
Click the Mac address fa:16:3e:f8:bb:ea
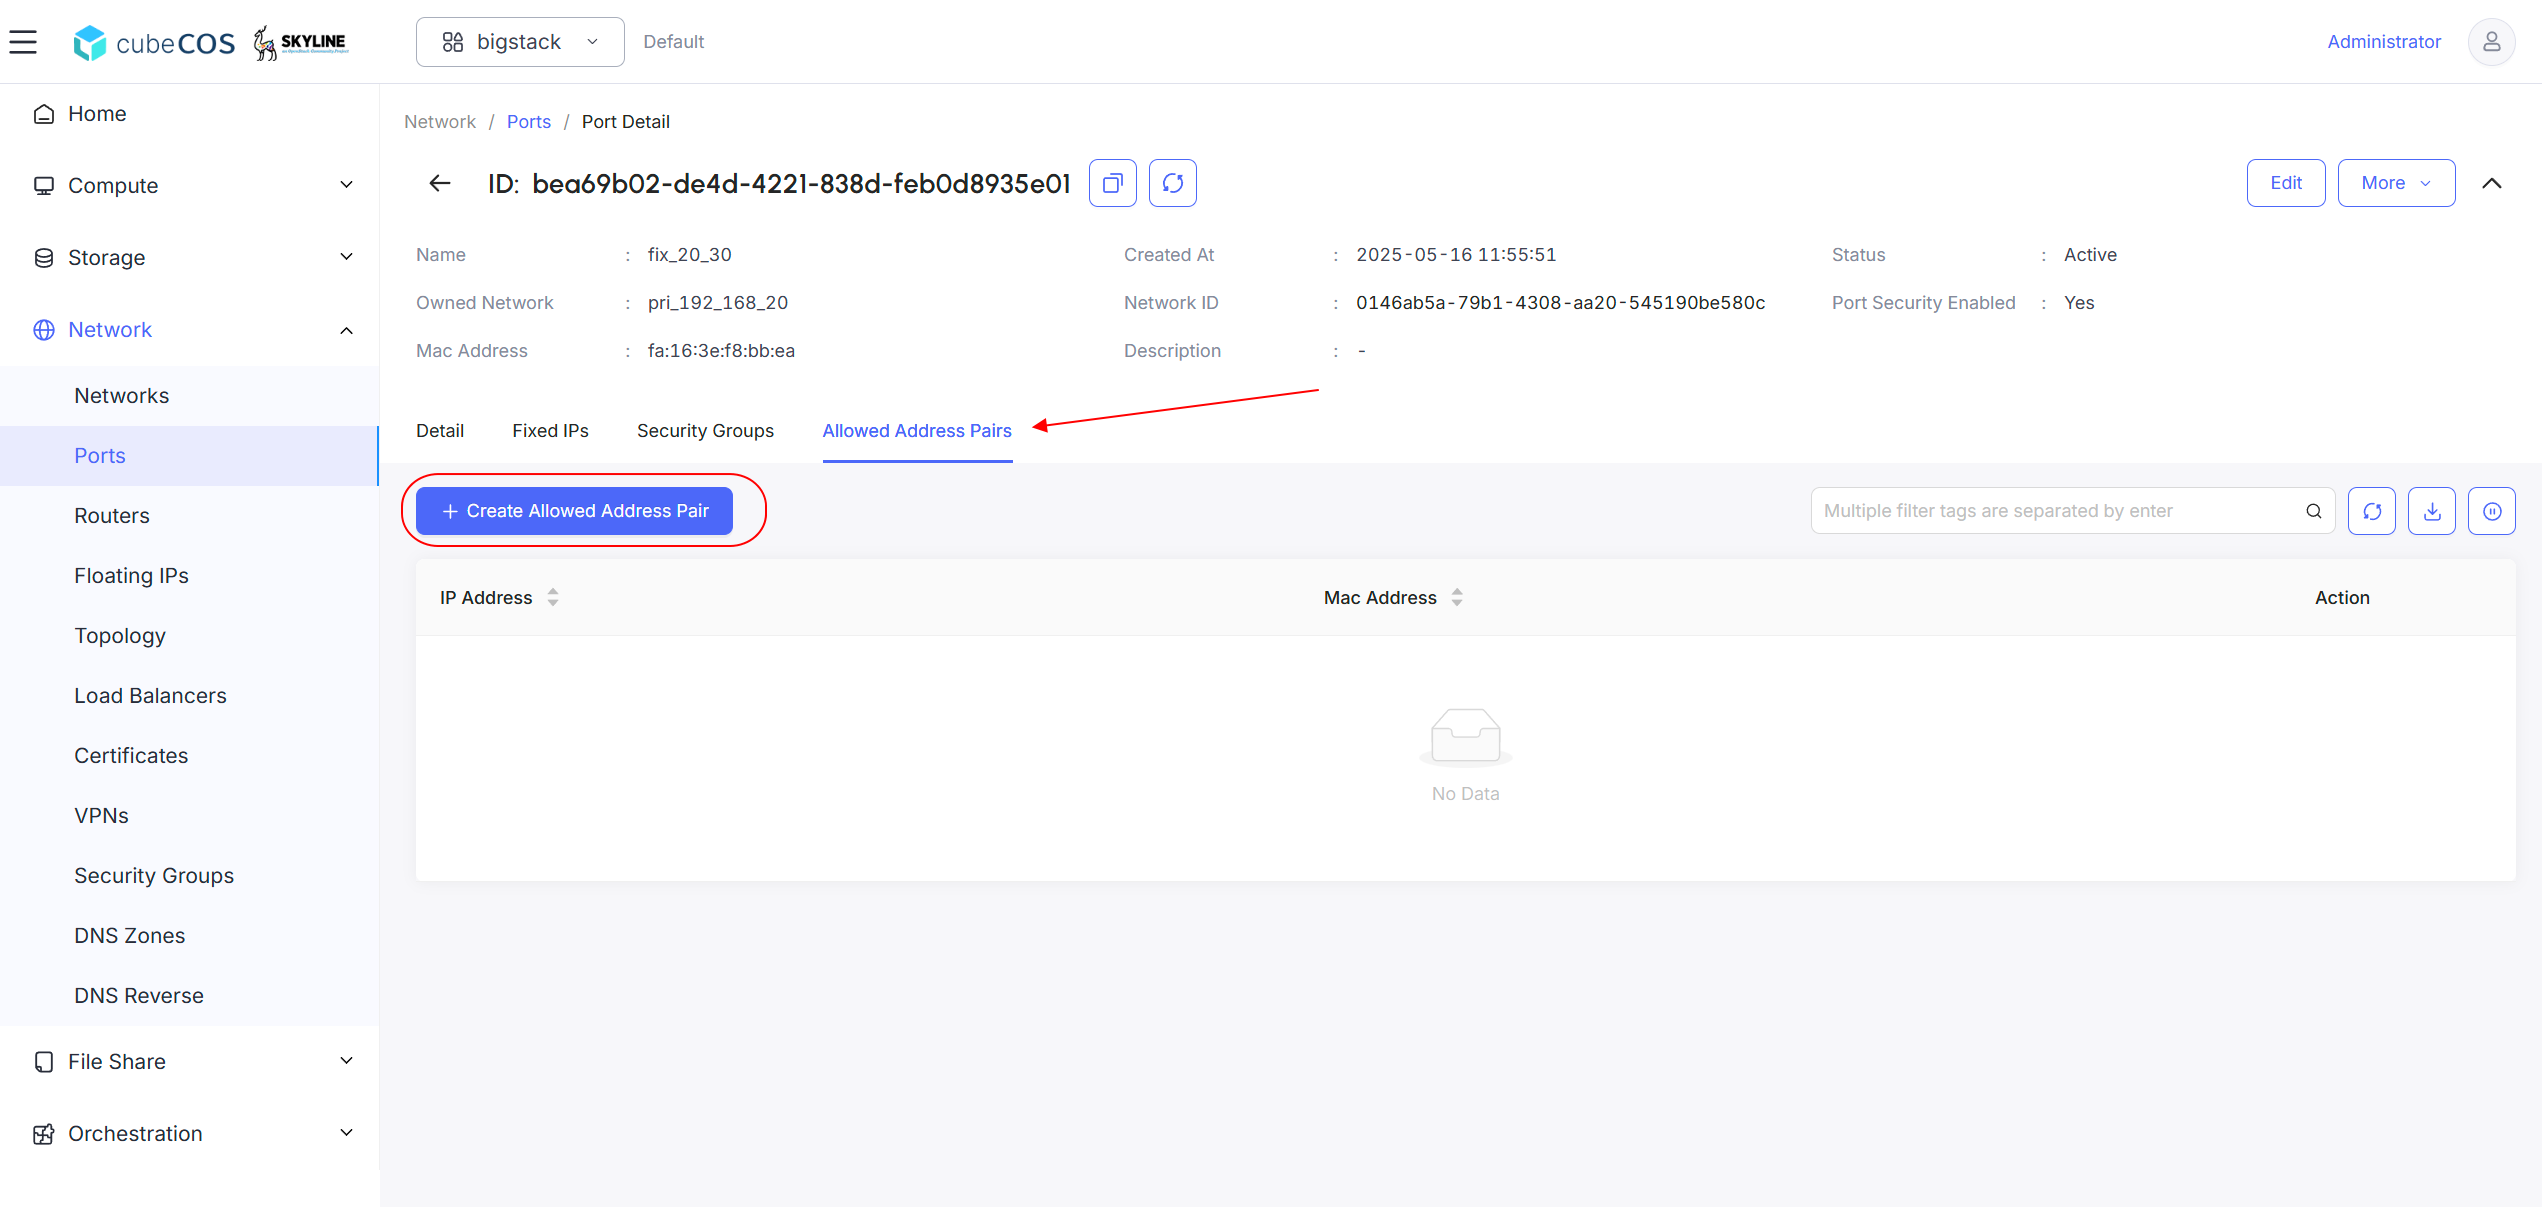(721, 351)
